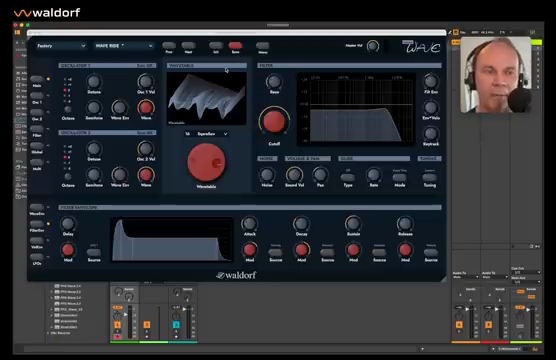Click the filter Keytrack knob

pyautogui.click(x=431, y=134)
